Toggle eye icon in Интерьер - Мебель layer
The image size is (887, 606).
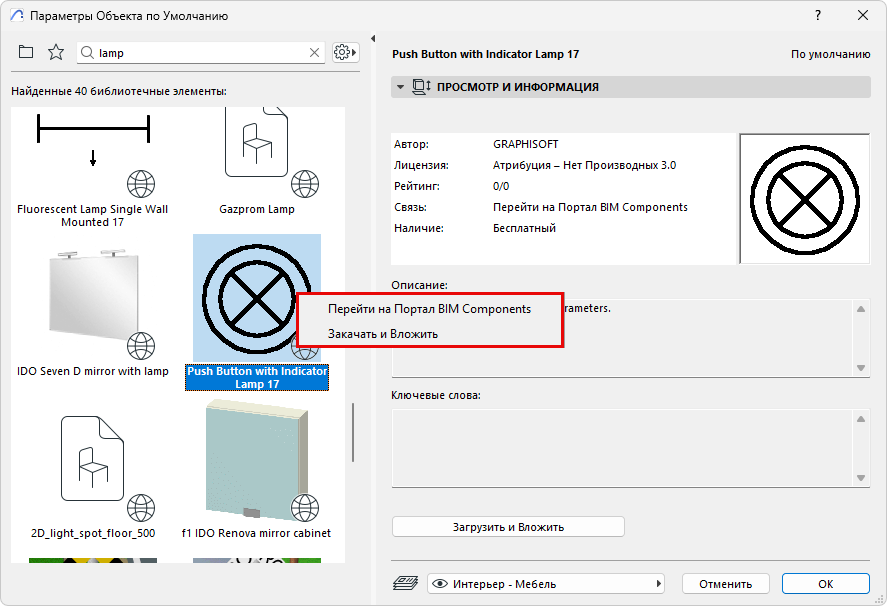point(440,583)
